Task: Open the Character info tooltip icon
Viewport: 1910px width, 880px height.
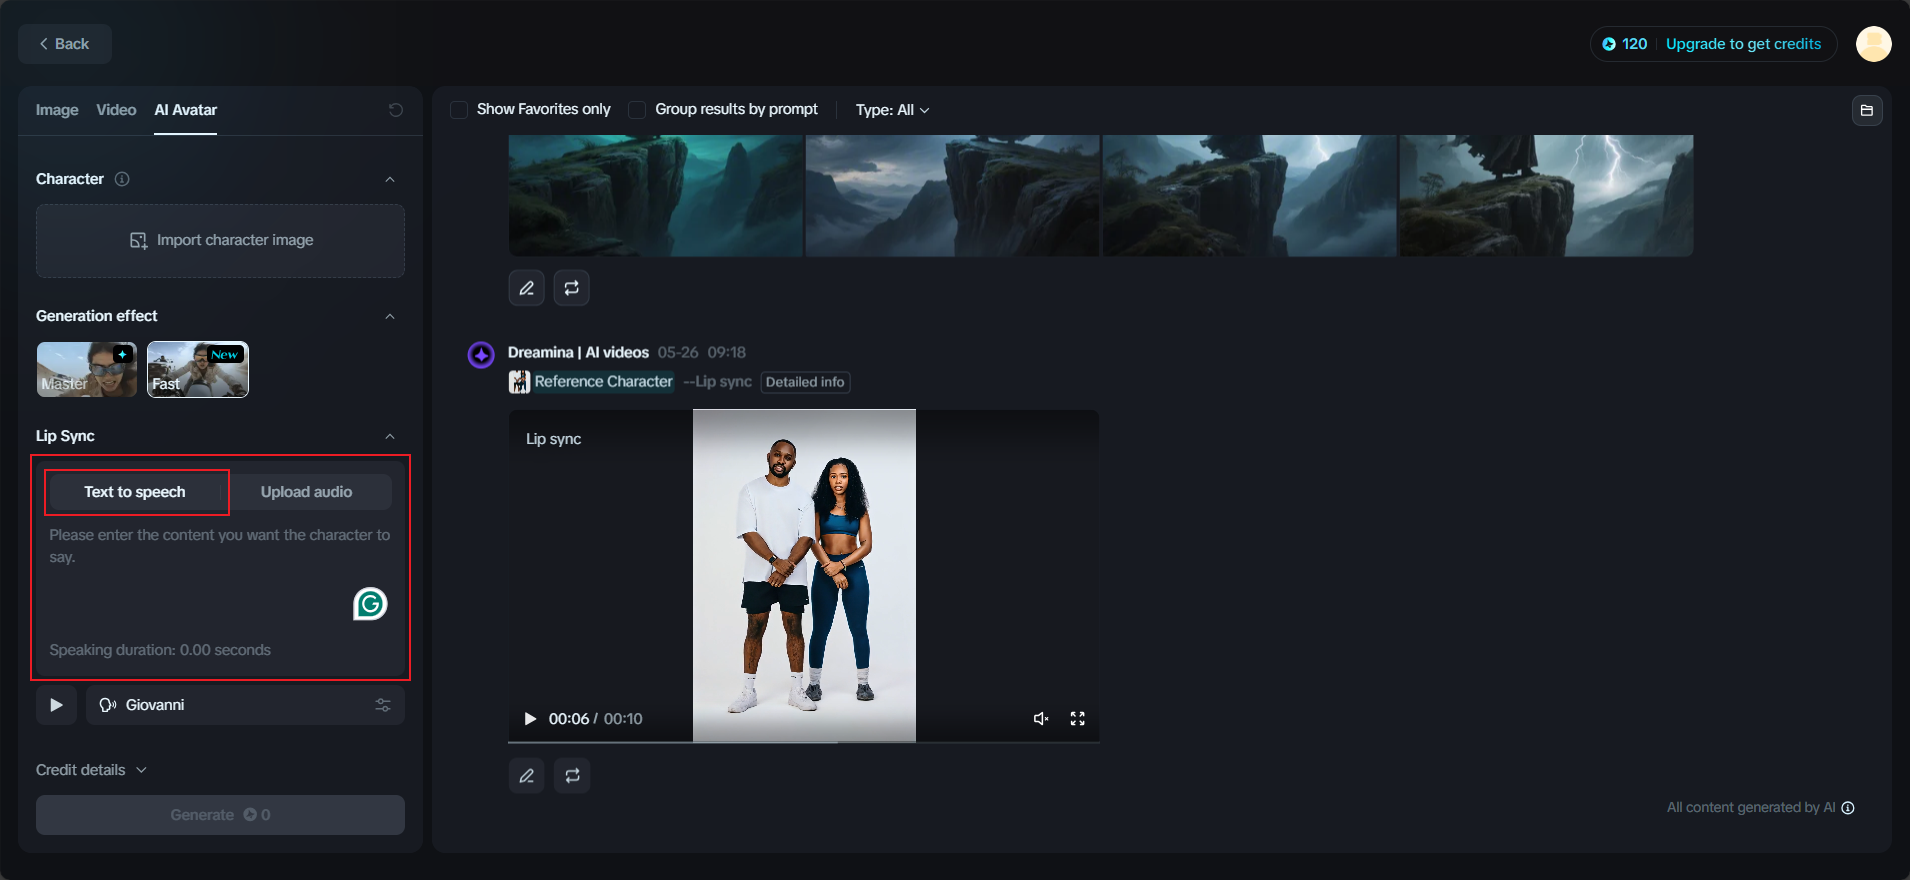Action: pyautogui.click(x=122, y=179)
